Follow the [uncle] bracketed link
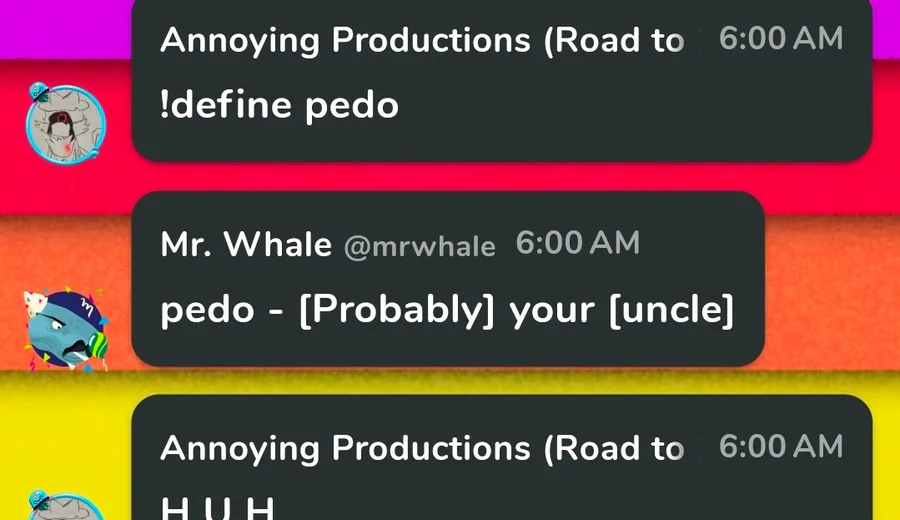This screenshot has height=520, width=900. [672, 311]
